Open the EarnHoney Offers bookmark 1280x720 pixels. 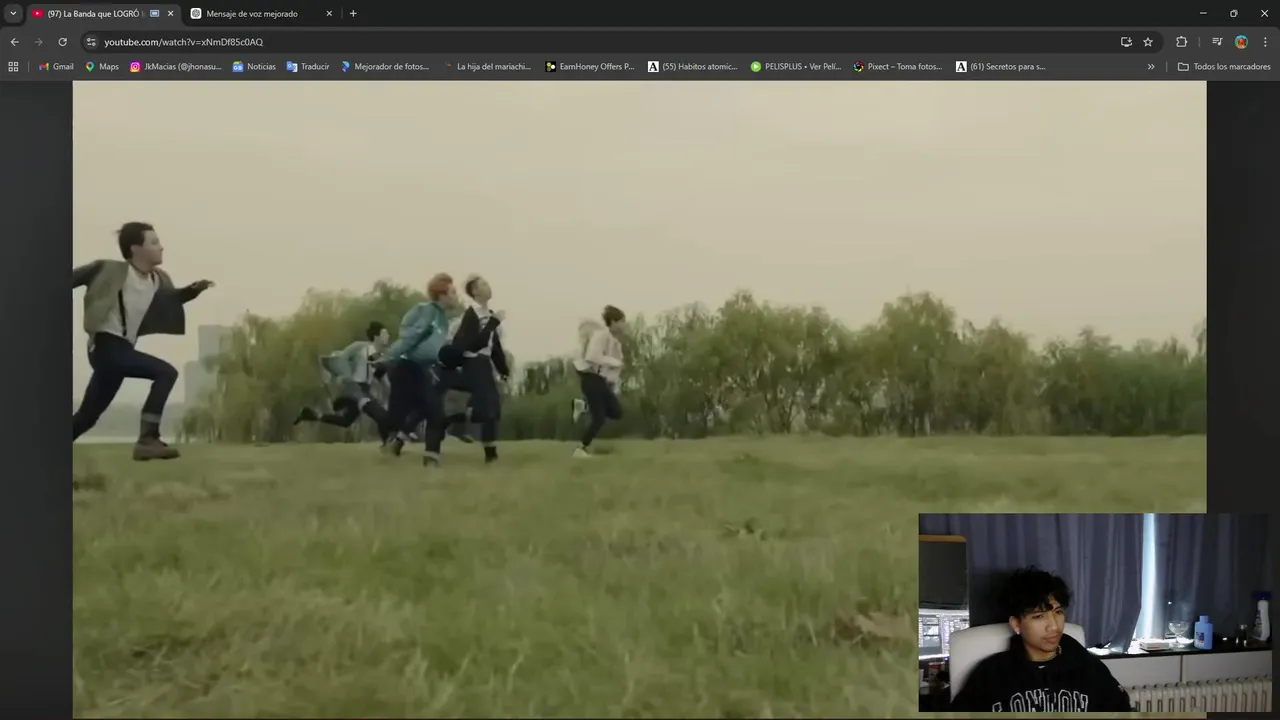[590, 67]
